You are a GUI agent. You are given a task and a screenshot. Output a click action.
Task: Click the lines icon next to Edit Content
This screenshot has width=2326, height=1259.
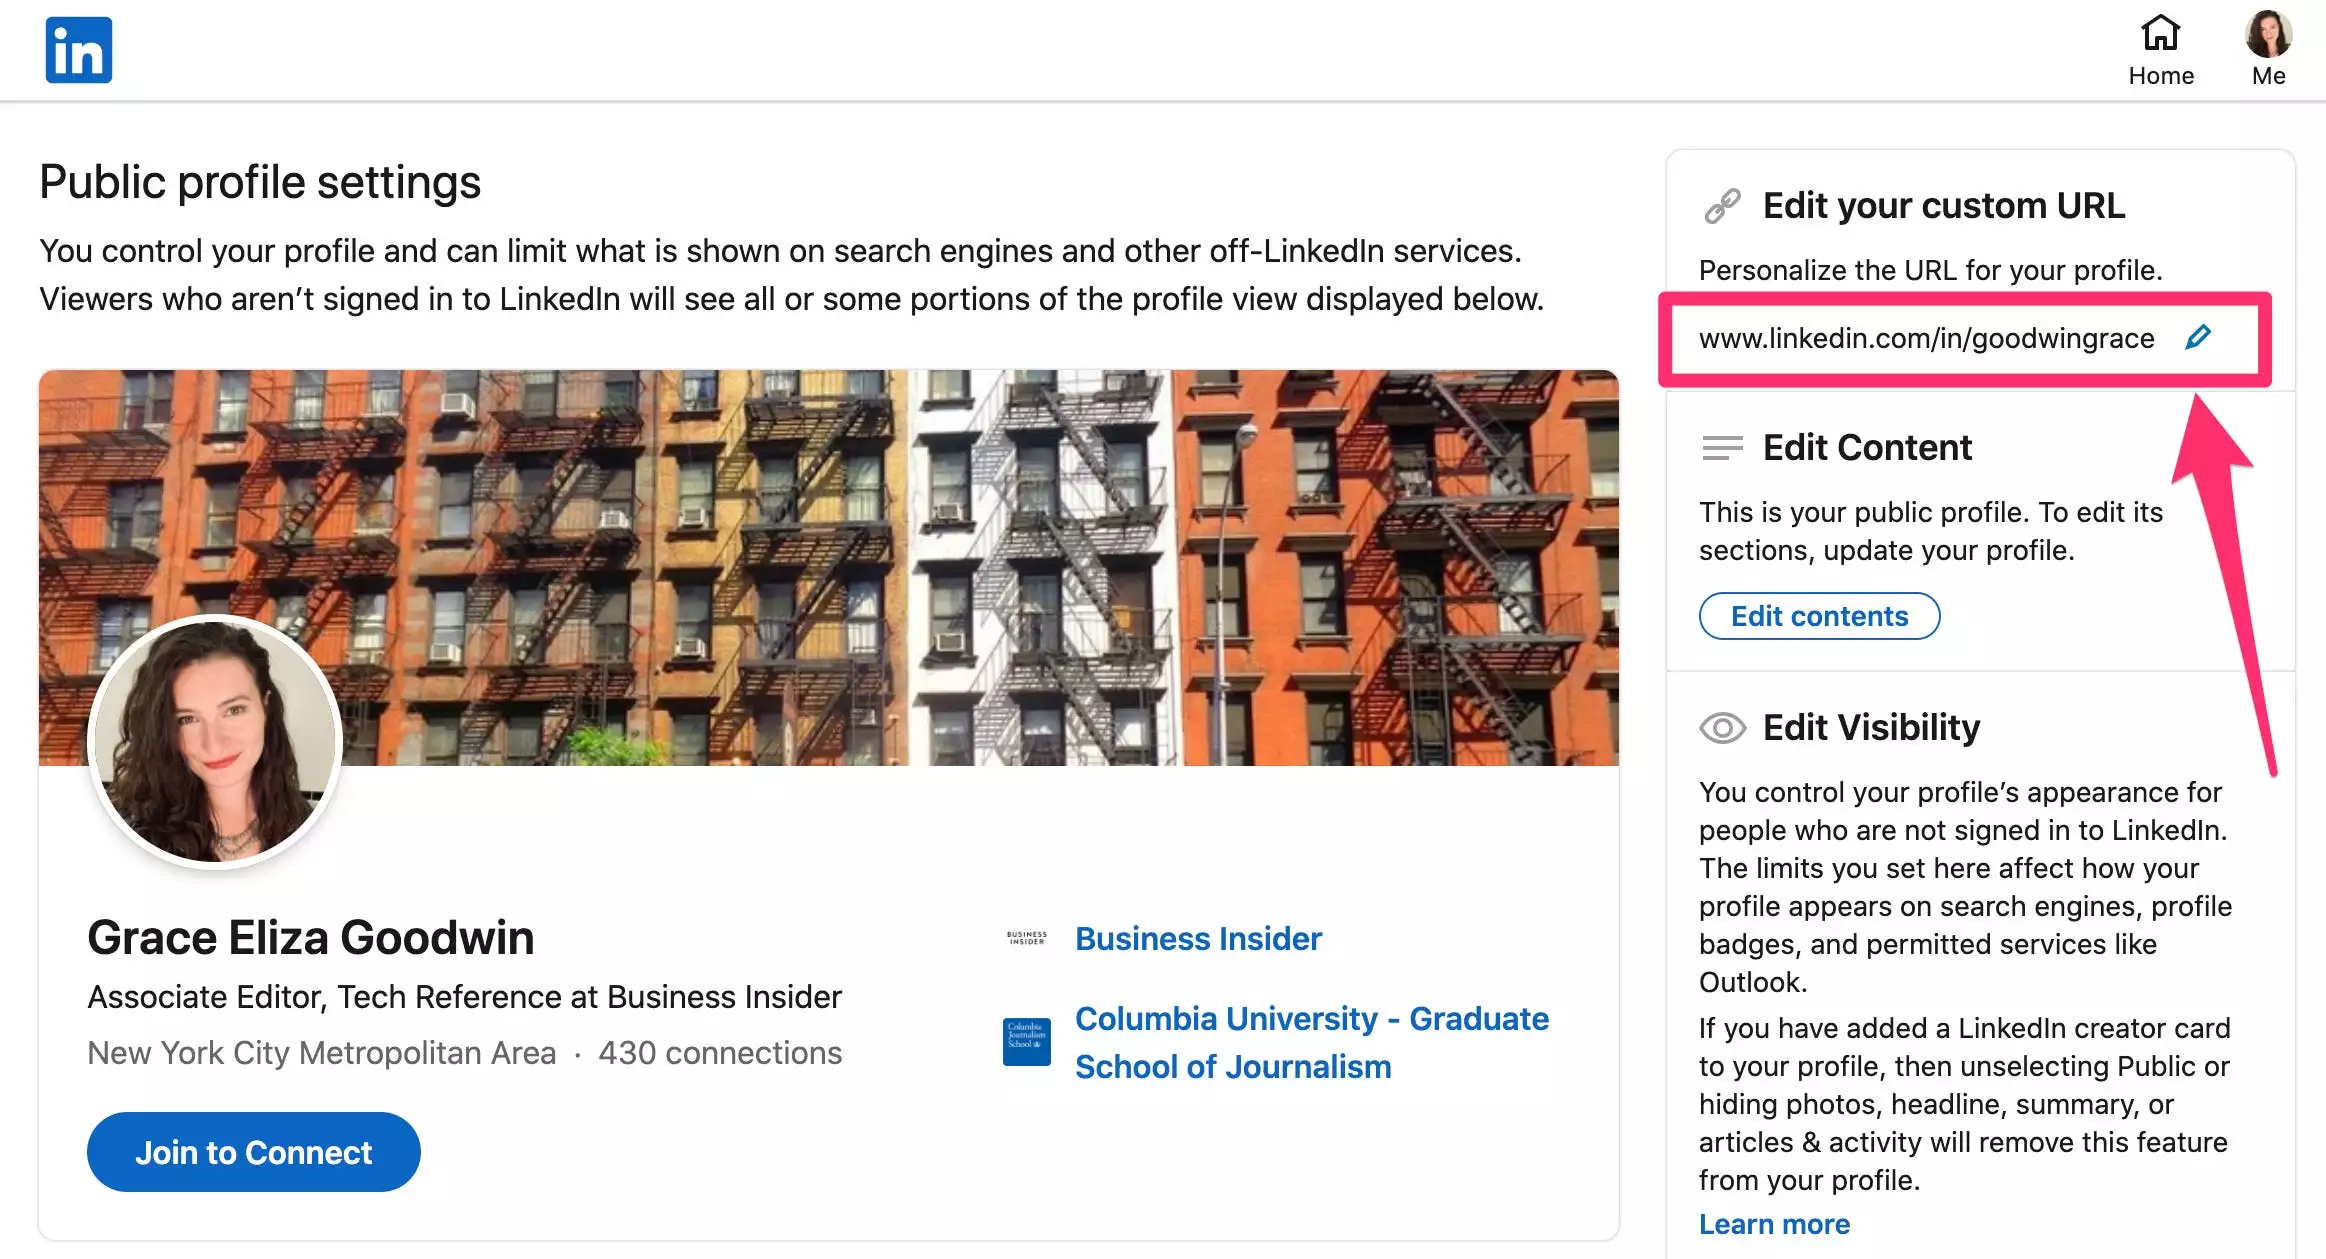click(1722, 448)
